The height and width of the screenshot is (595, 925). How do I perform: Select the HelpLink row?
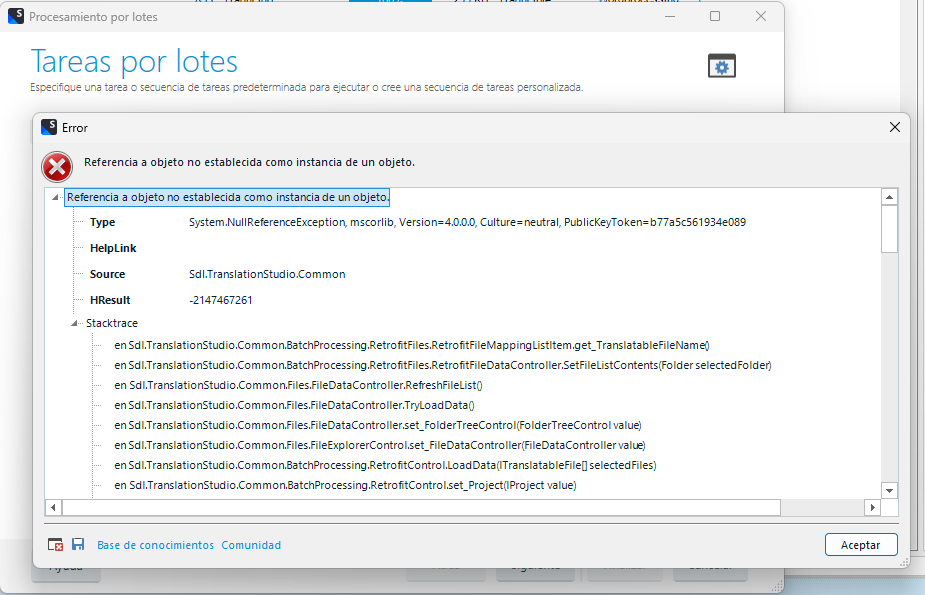pos(113,248)
